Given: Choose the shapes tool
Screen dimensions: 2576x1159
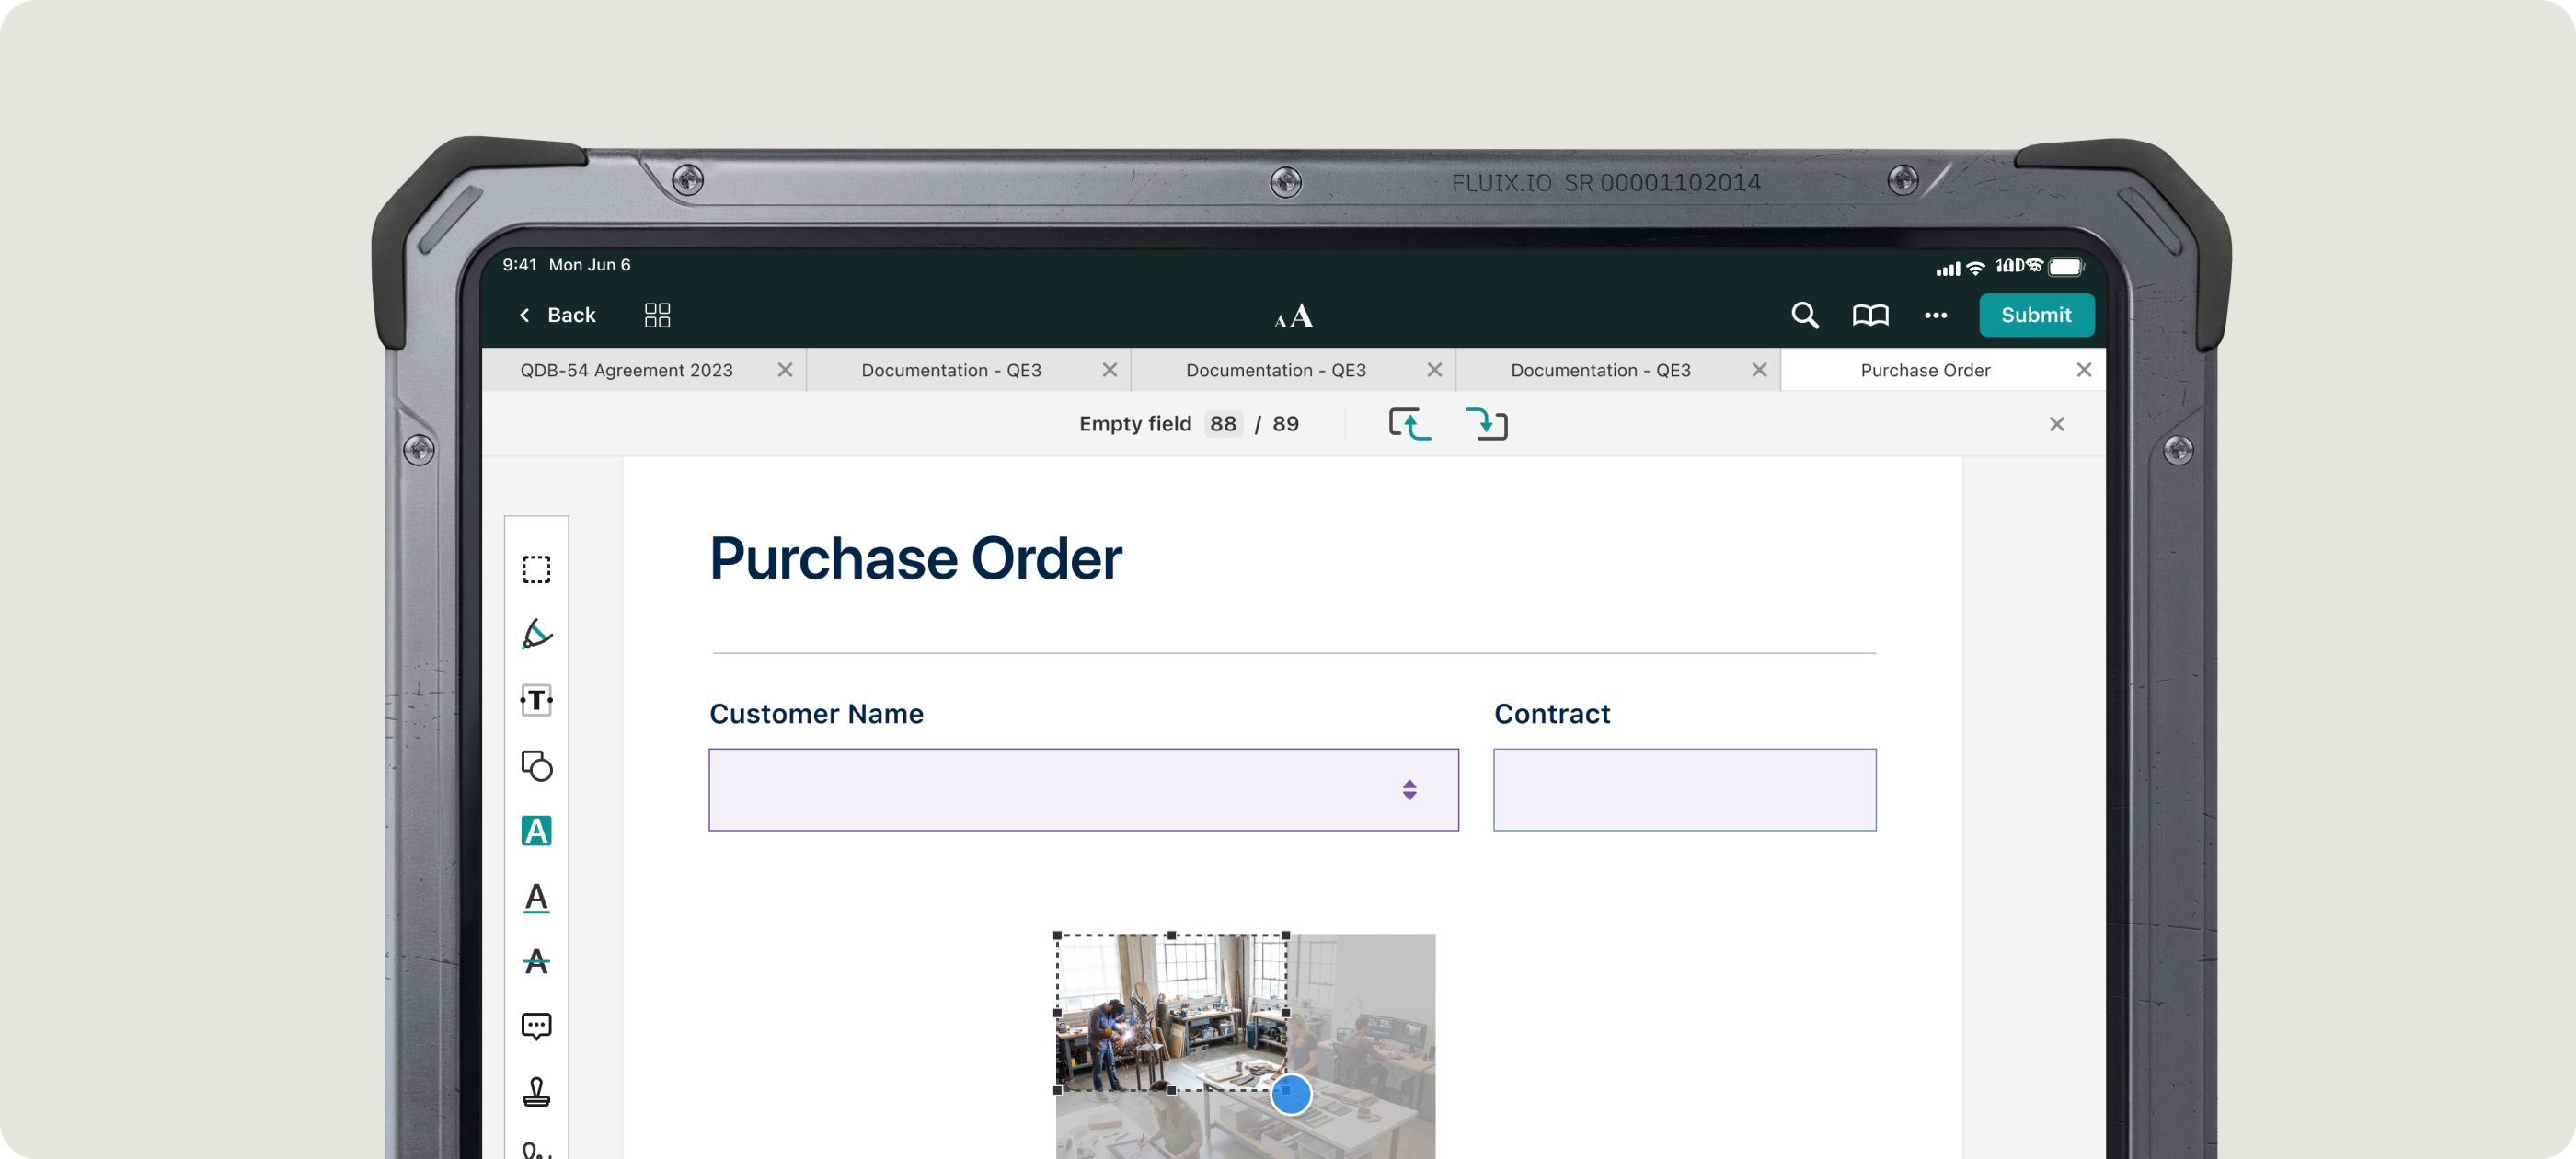Looking at the screenshot, I should 536,766.
